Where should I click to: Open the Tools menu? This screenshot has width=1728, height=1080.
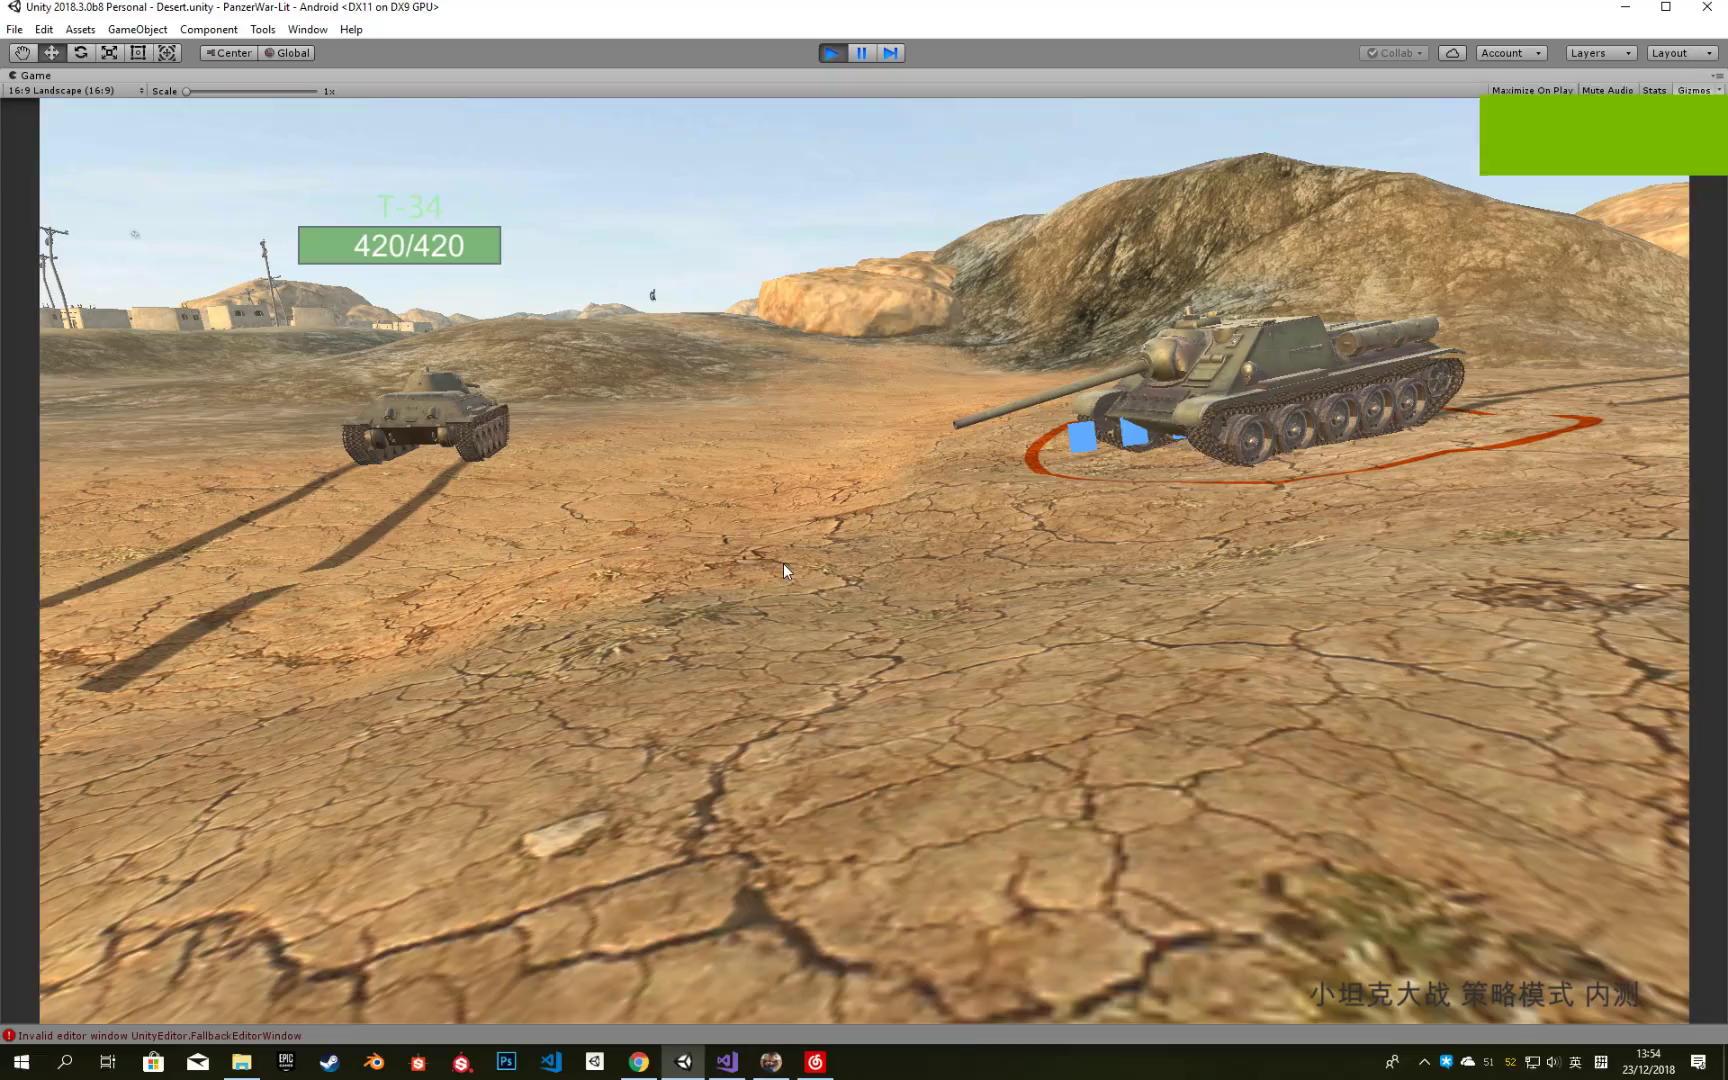[x=262, y=29]
